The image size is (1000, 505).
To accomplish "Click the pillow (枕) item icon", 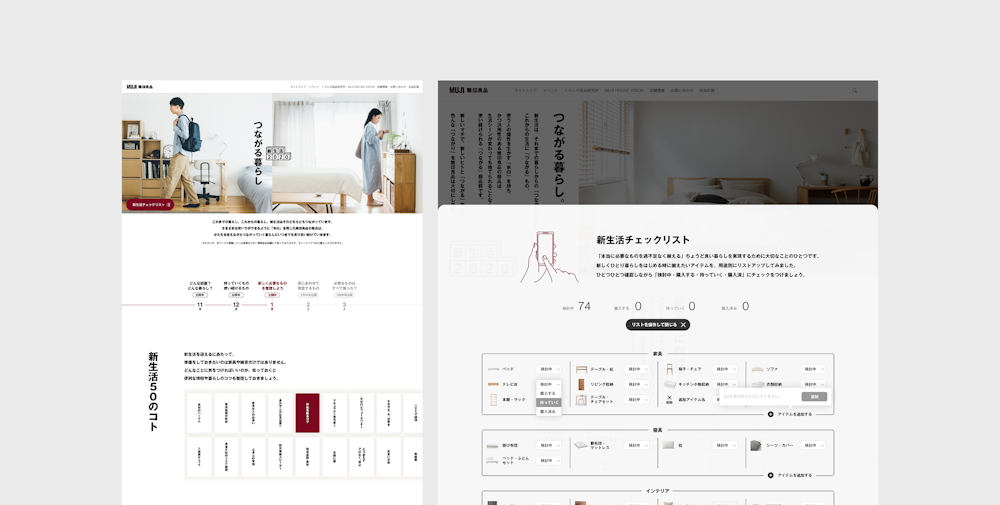I will (x=668, y=445).
